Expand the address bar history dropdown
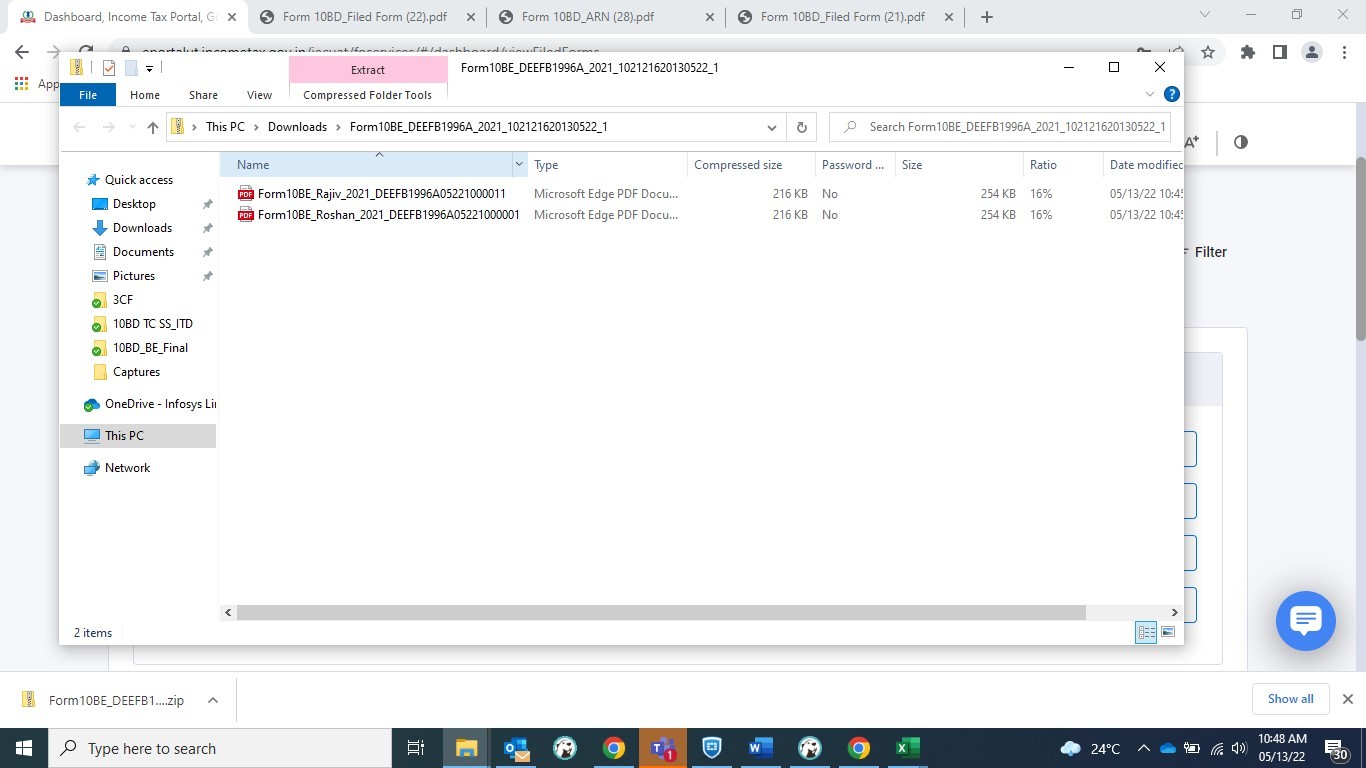The image size is (1366, 768). pyautogui.click(x=772, y=127)
